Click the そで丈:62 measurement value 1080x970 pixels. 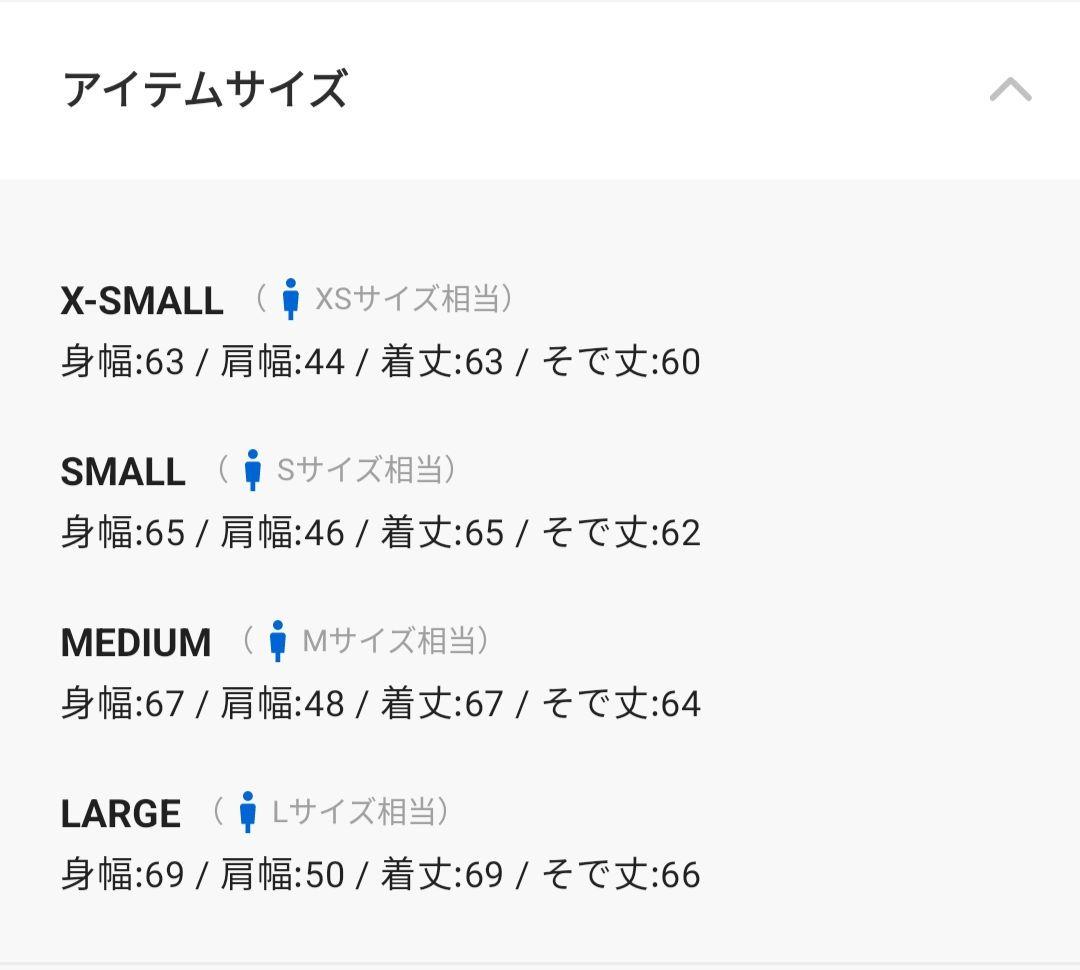coord(621,533)
